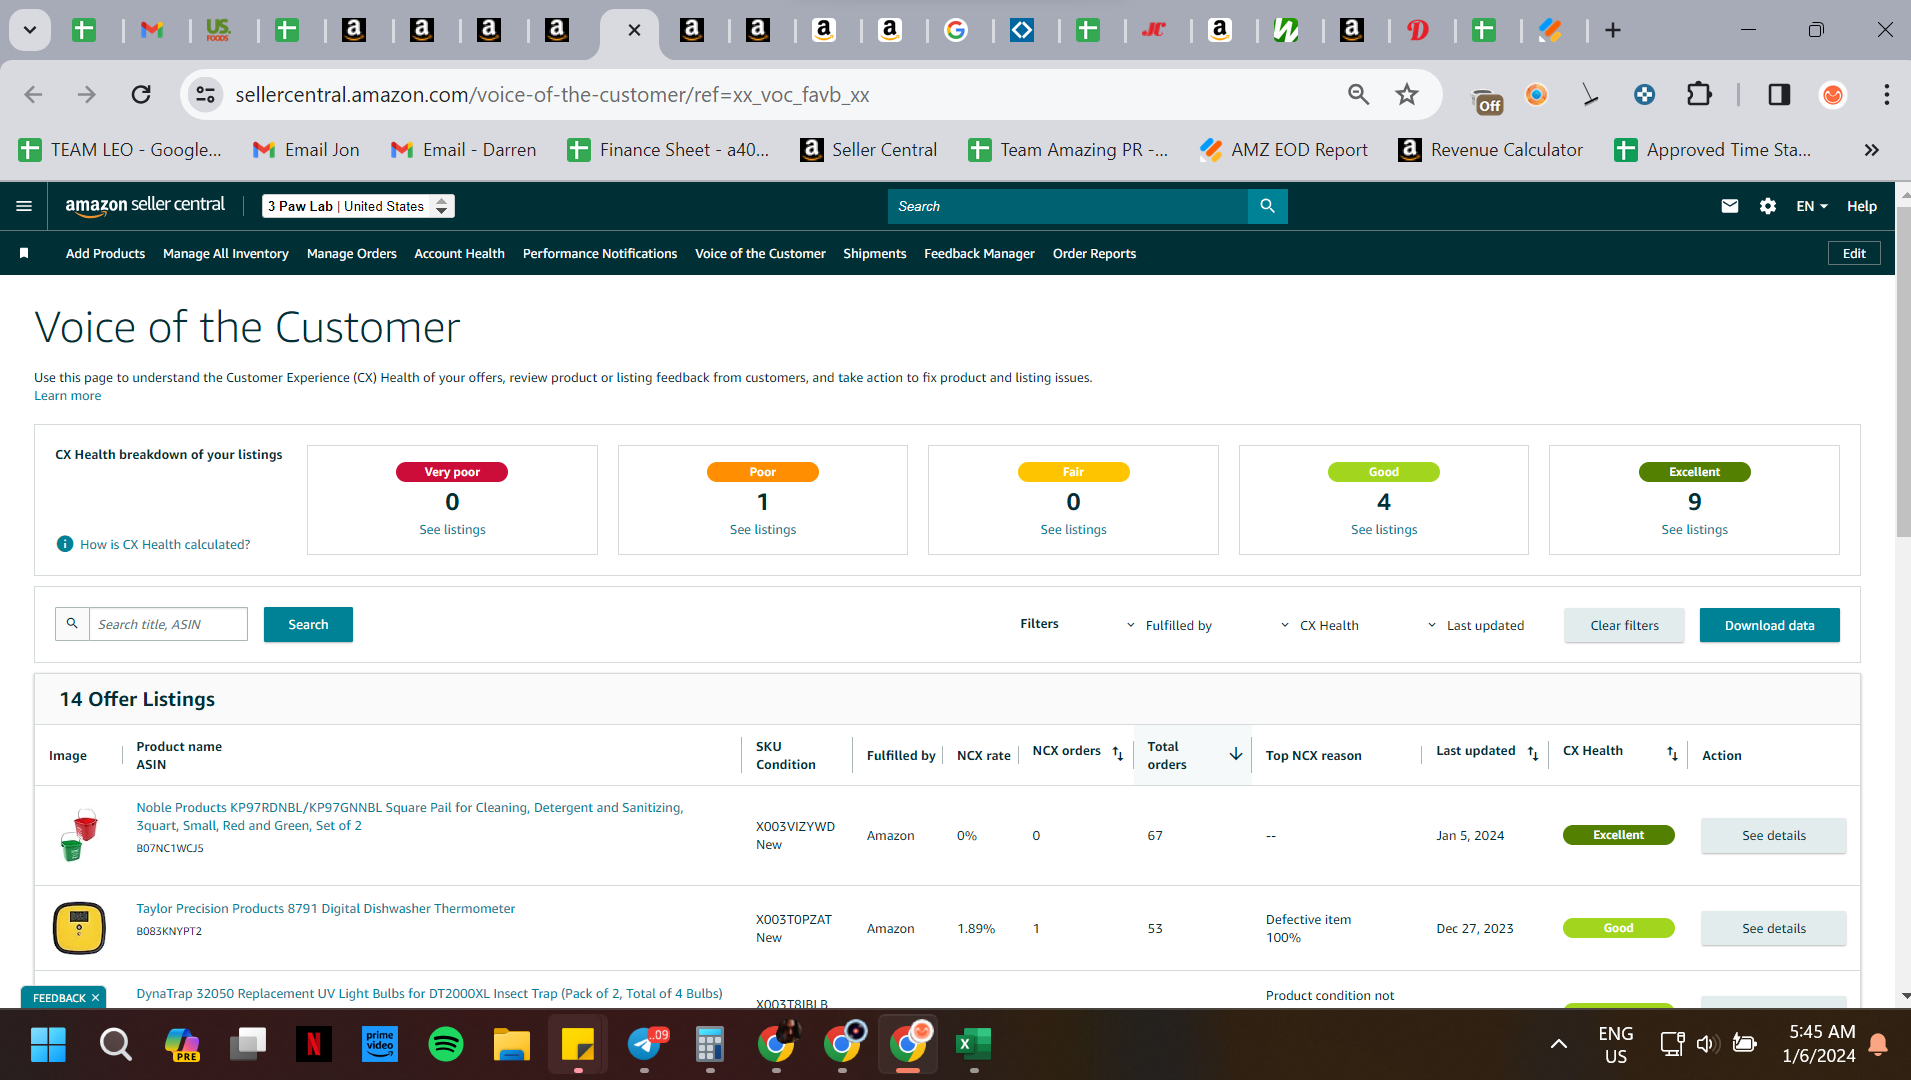Viewport: 1911px width, 1080px height.
Task: Click the Chrome zoom magnifier icon in address bar
Action: [x=1358, y=95]
